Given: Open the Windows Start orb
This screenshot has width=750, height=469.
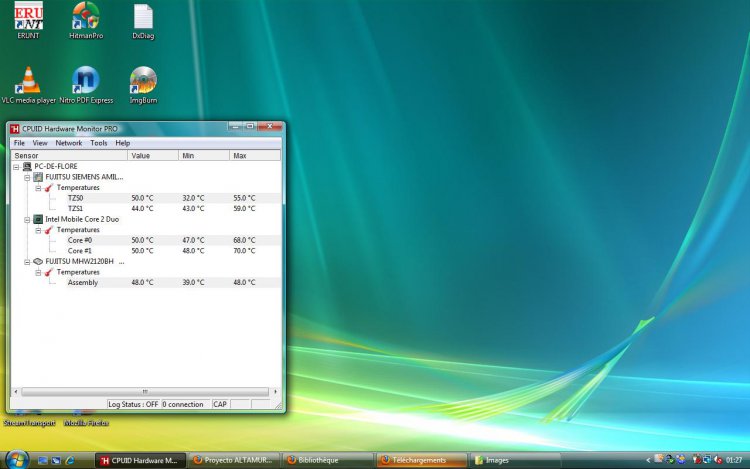Looking at the screenshot, I should click(17, 459).
